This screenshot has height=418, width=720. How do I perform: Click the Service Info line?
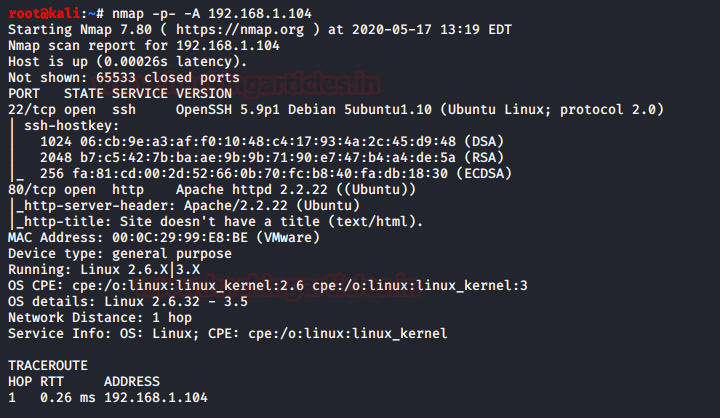coord(227,333)
